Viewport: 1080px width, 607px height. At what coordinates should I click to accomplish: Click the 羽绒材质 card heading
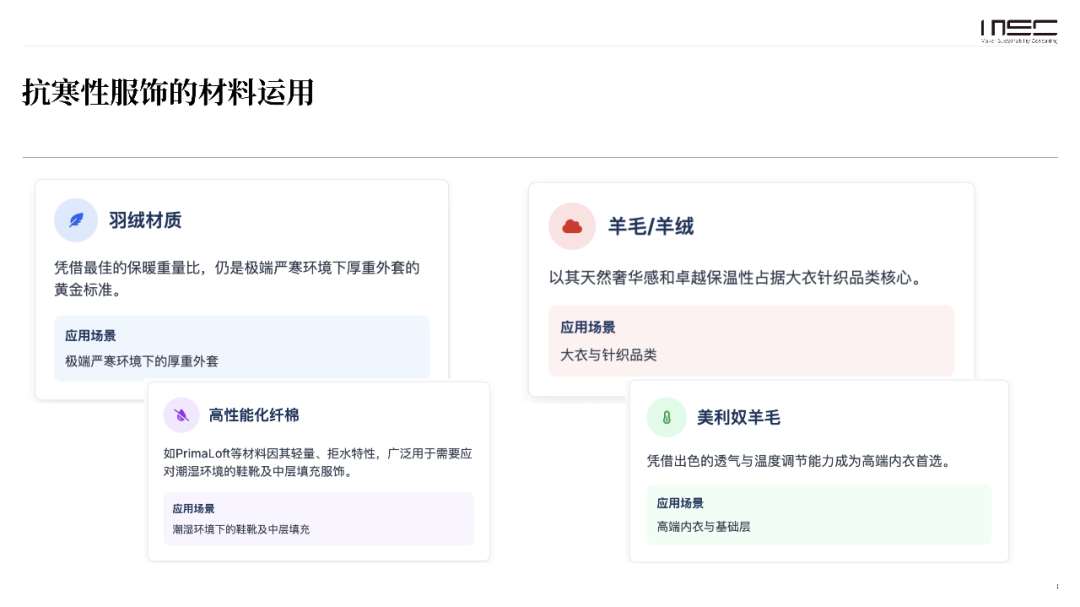pyautogui.click(x=145, y=220)
